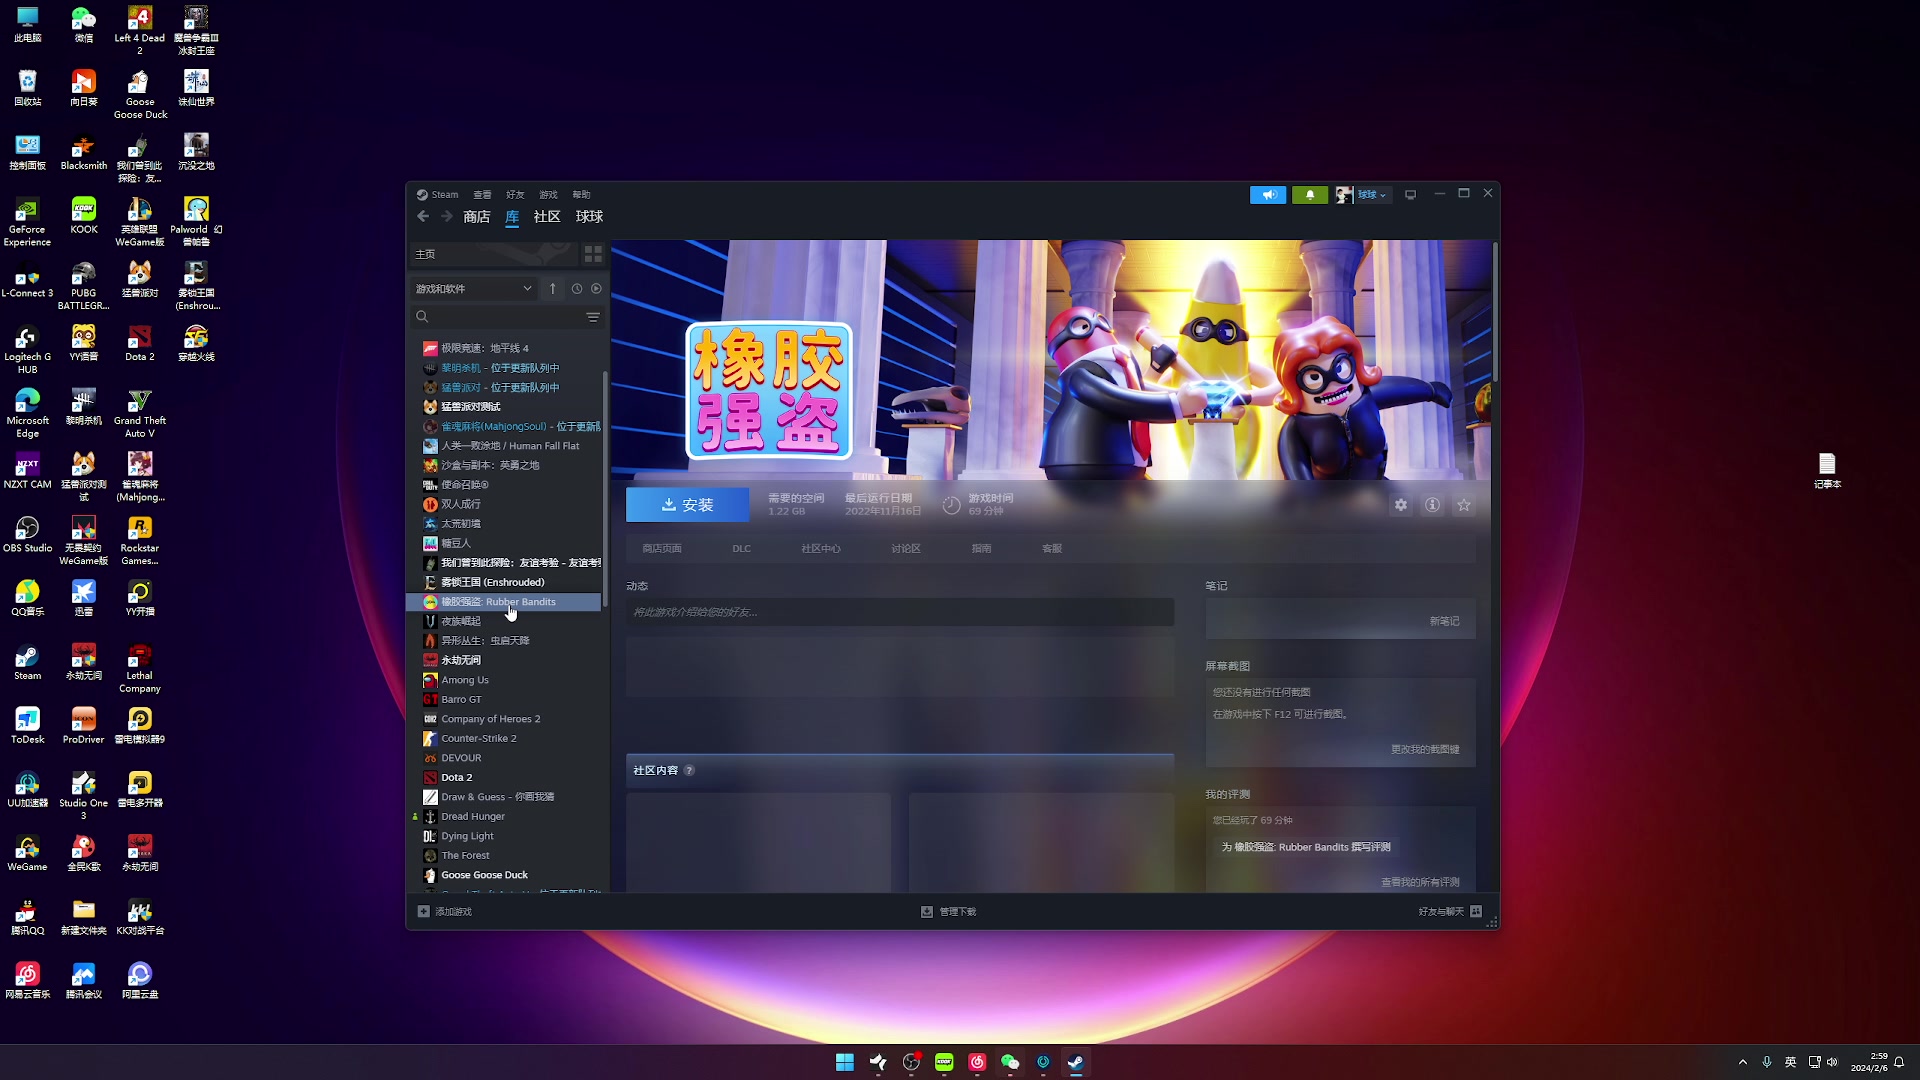Viewport: 1920px width, 1080px height.
Task: Open the 讨论区 link
Action: (906, 549)
